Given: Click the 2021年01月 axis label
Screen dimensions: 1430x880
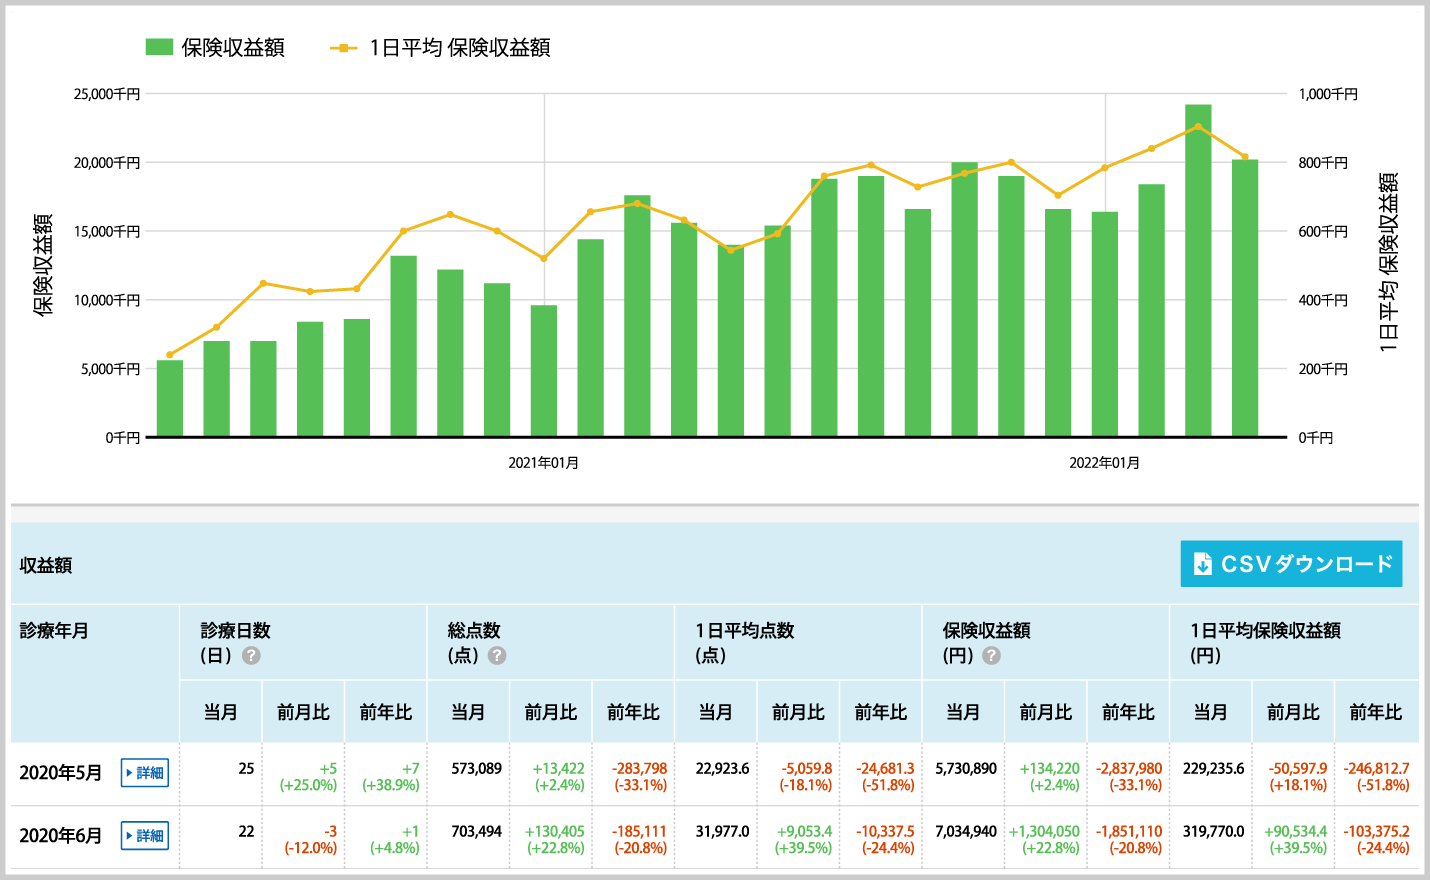Looking at the screenshot, I should tap(544, 463).
